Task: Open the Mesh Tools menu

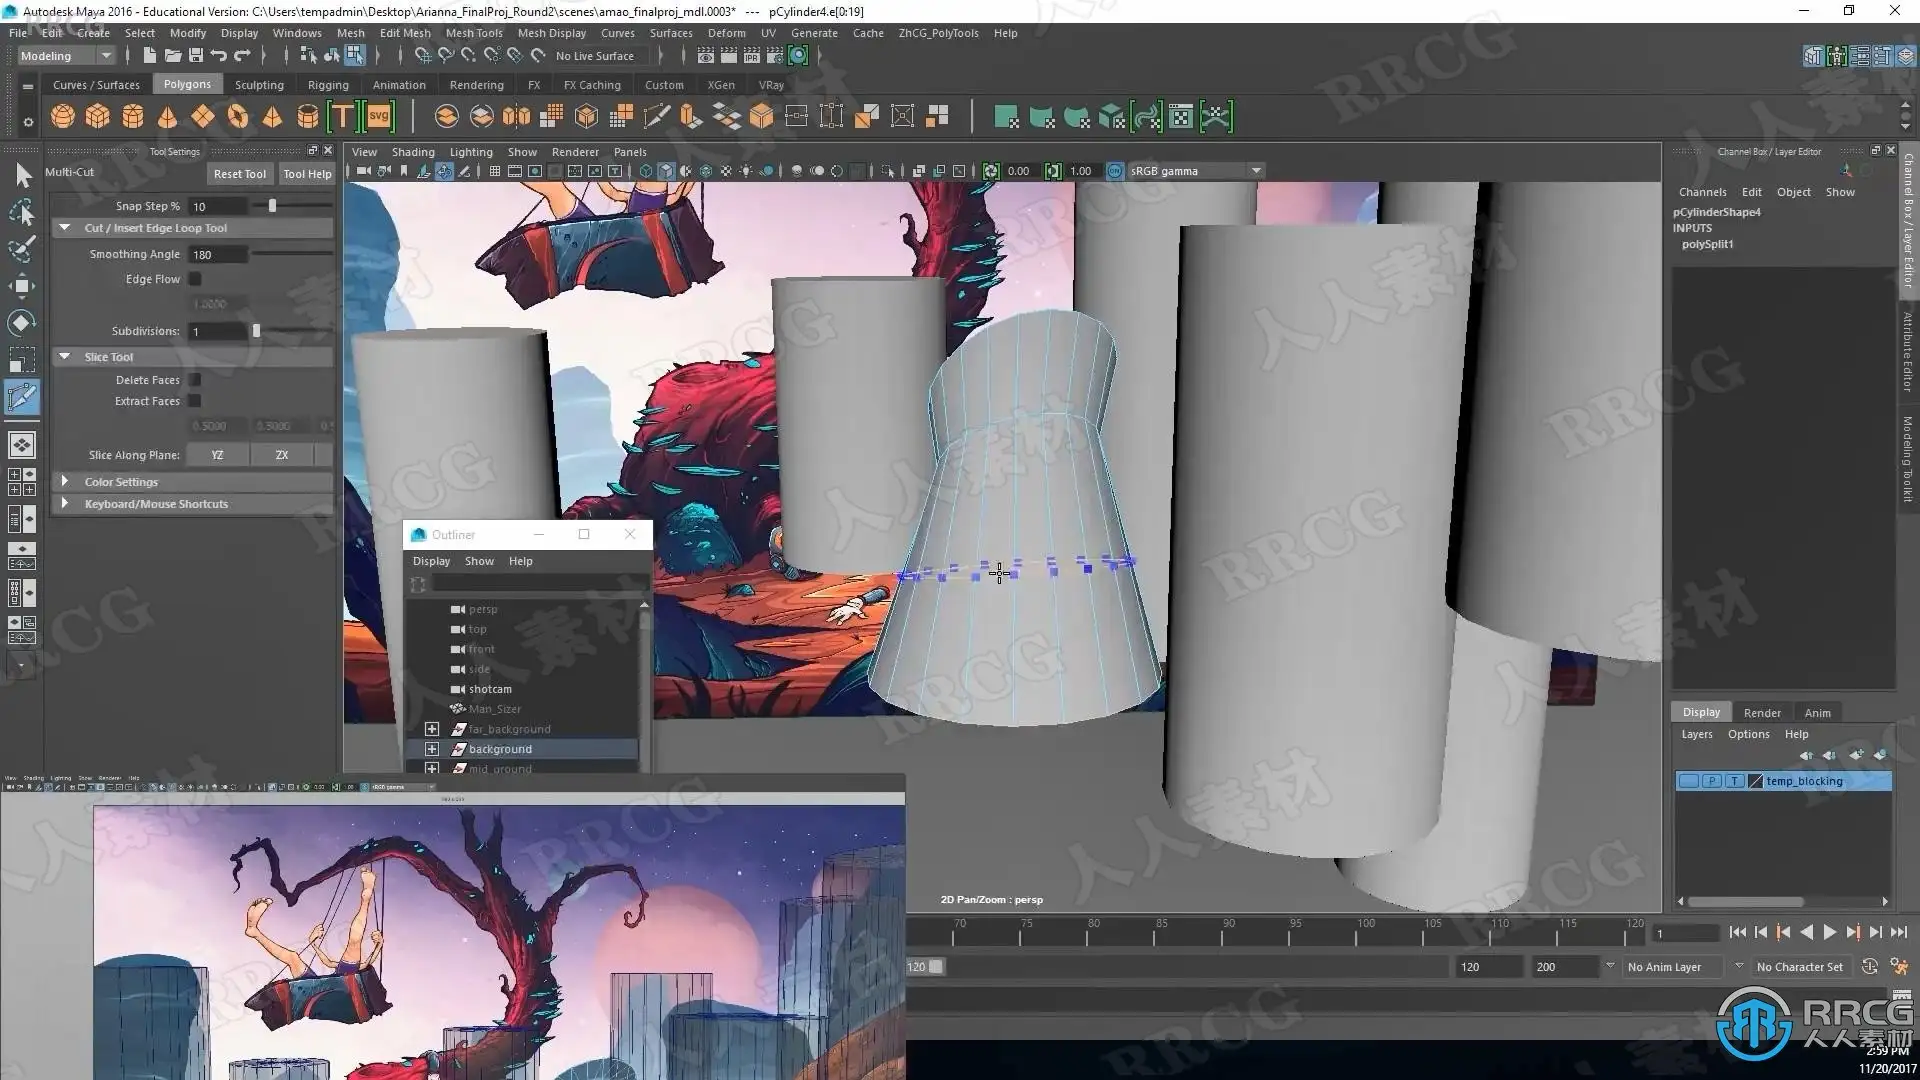Action: point(473,33)
